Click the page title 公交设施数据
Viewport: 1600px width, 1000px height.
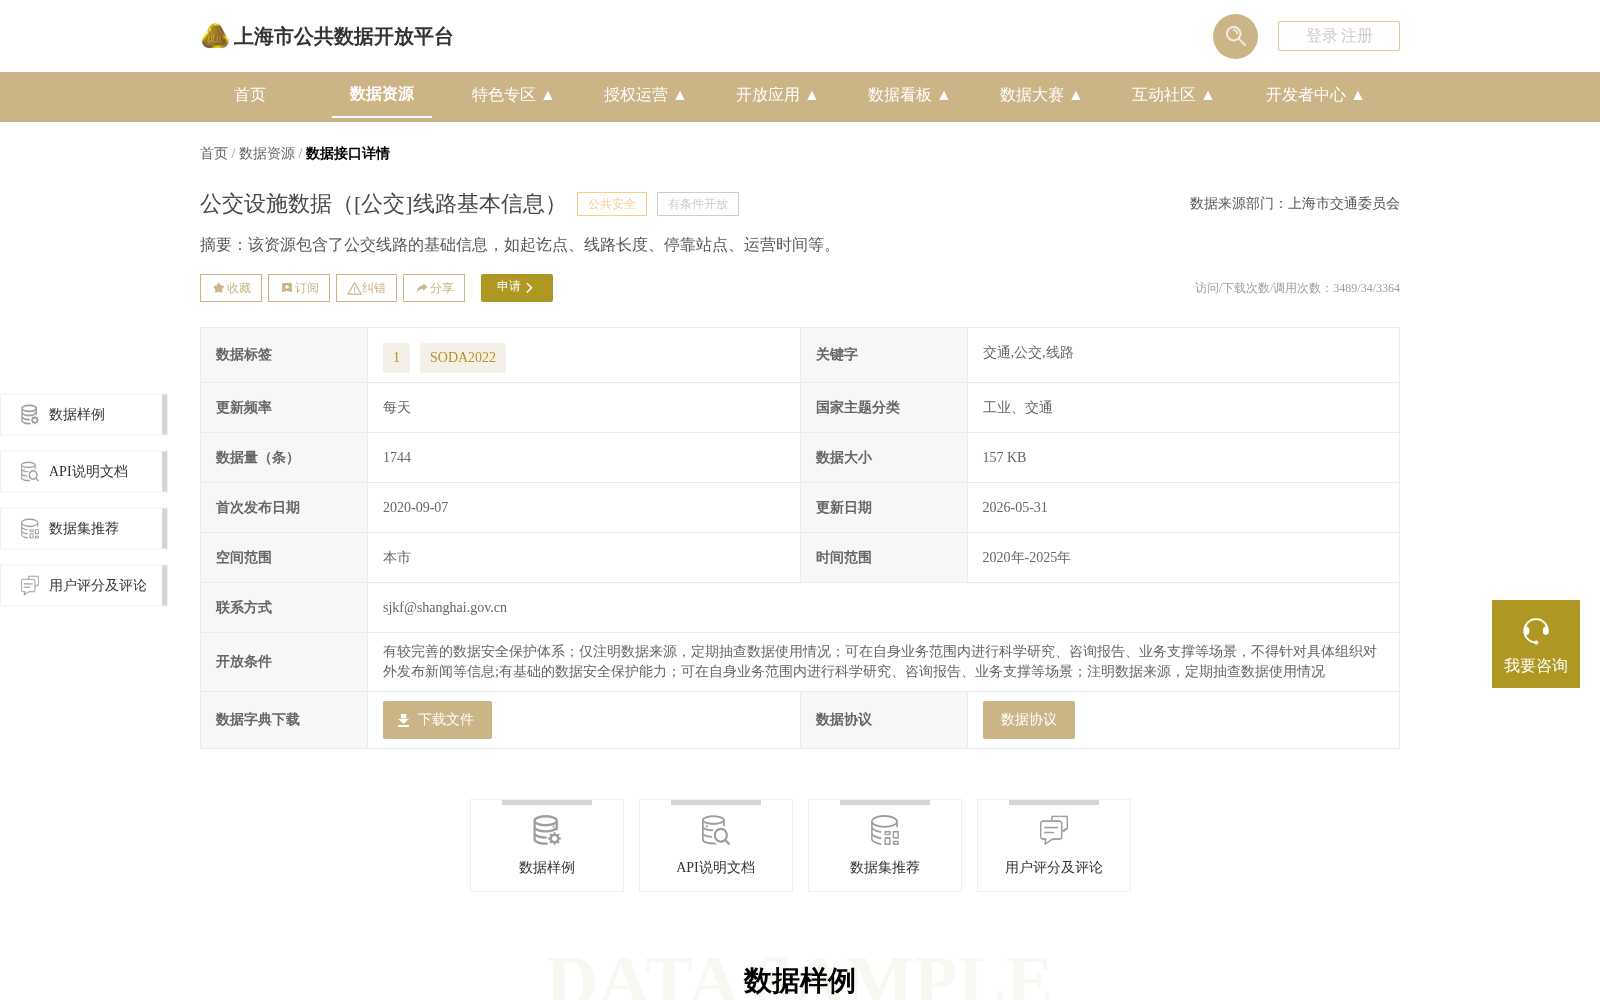pyautogui.click(x=382, y=204)
